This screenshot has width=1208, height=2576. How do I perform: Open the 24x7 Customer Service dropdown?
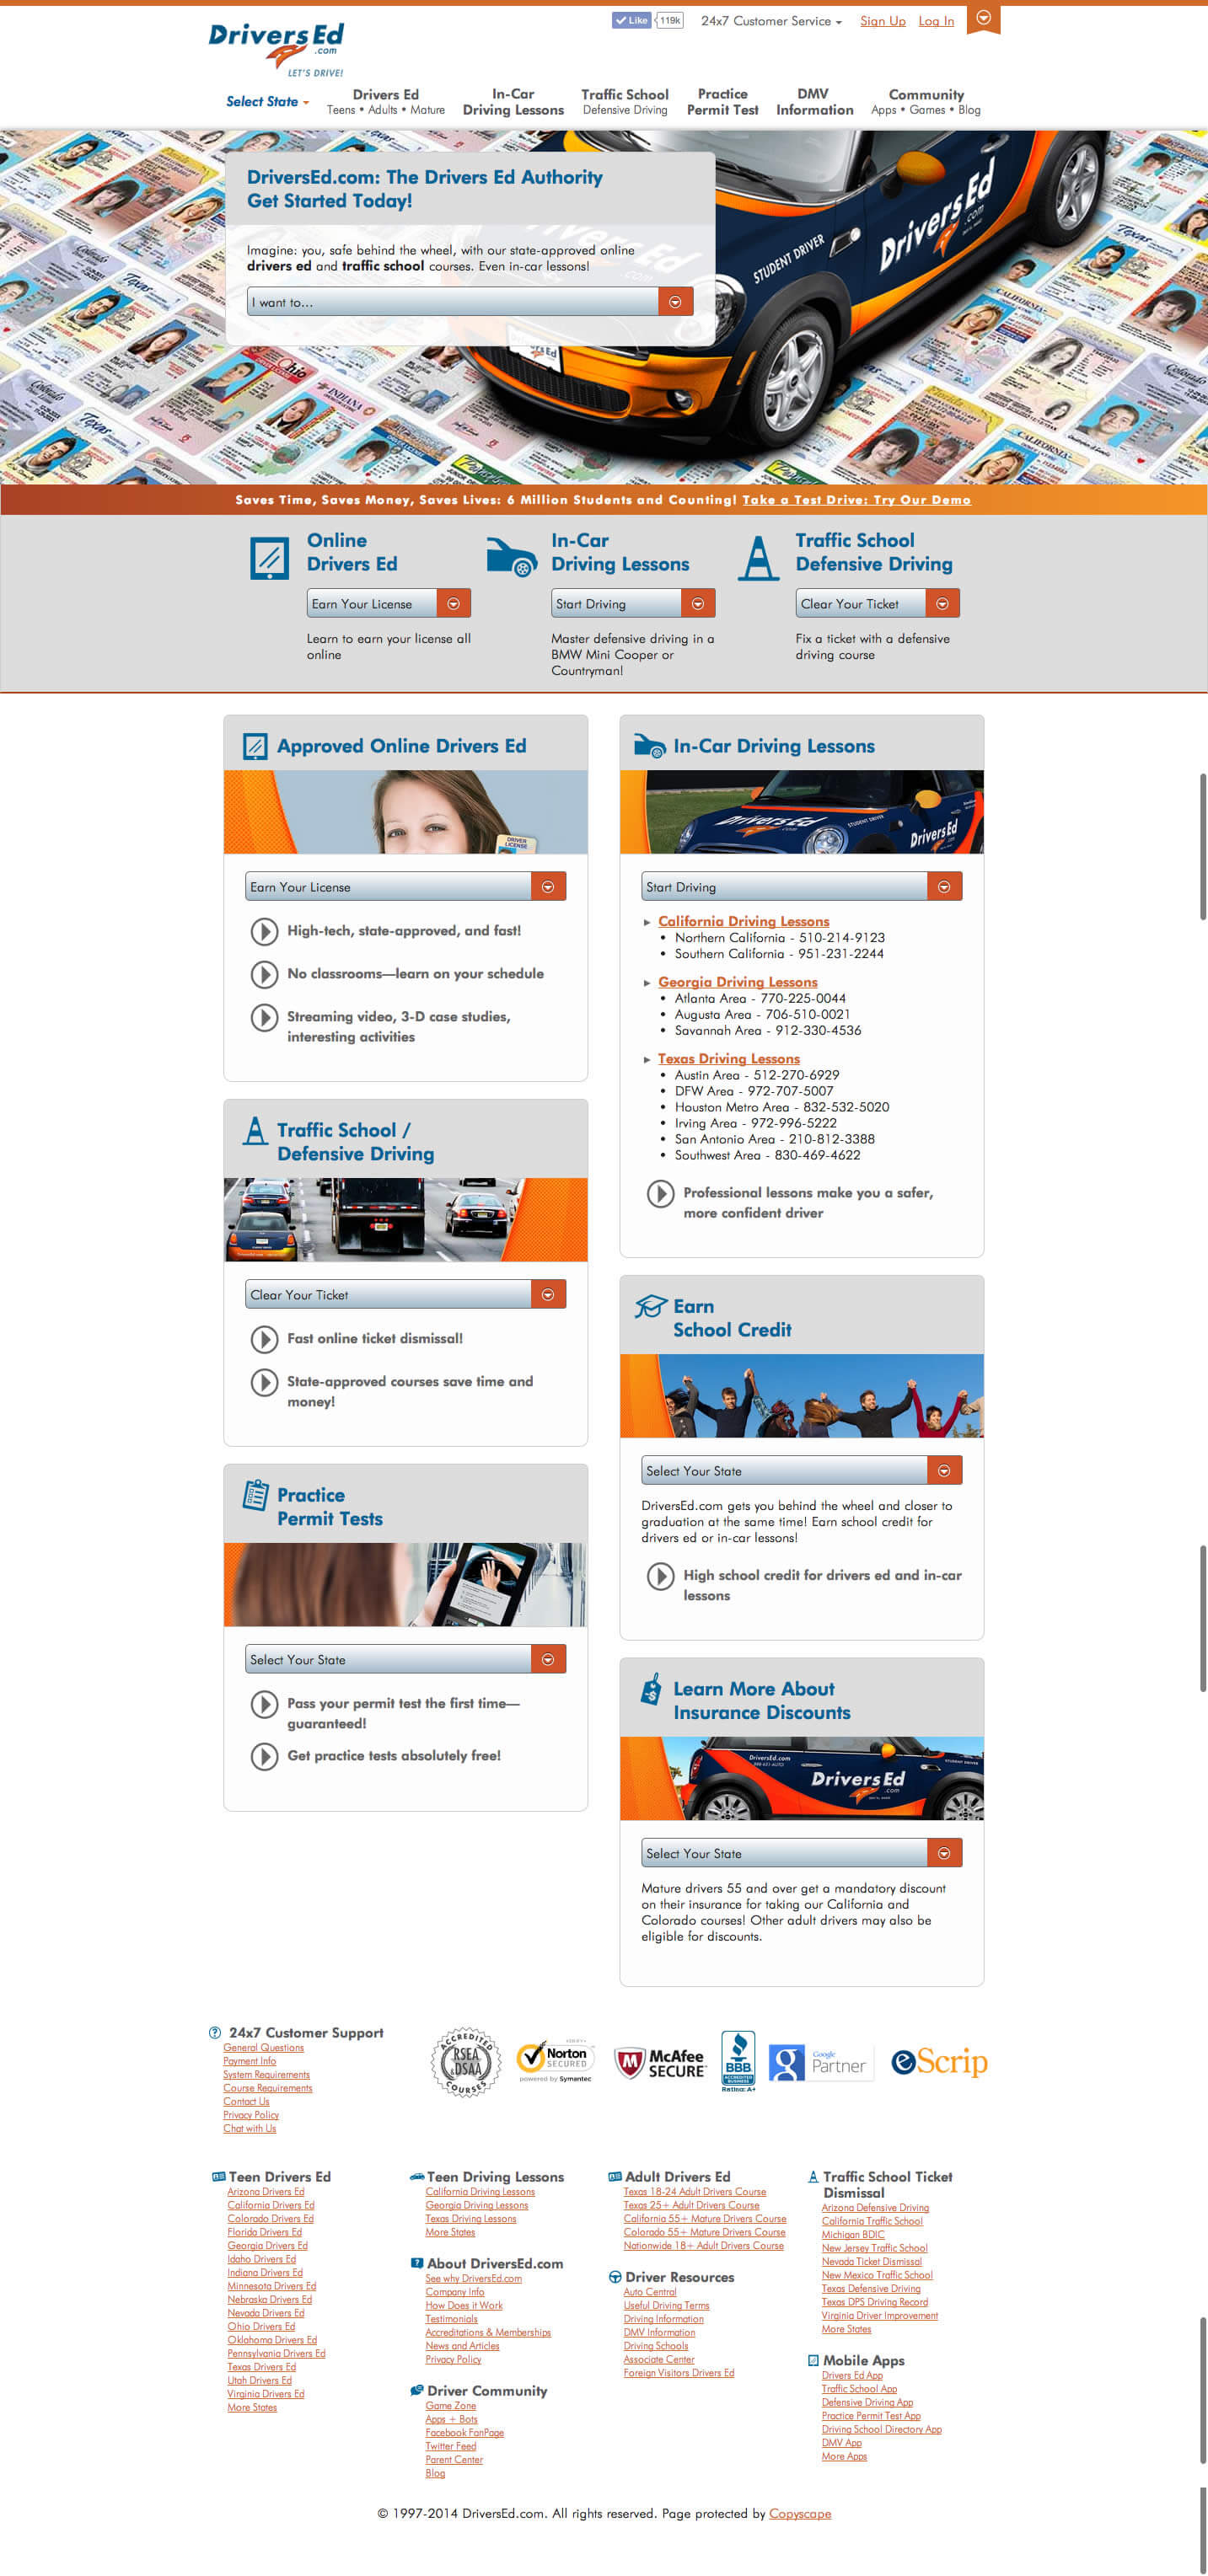[x=771, y=21]
